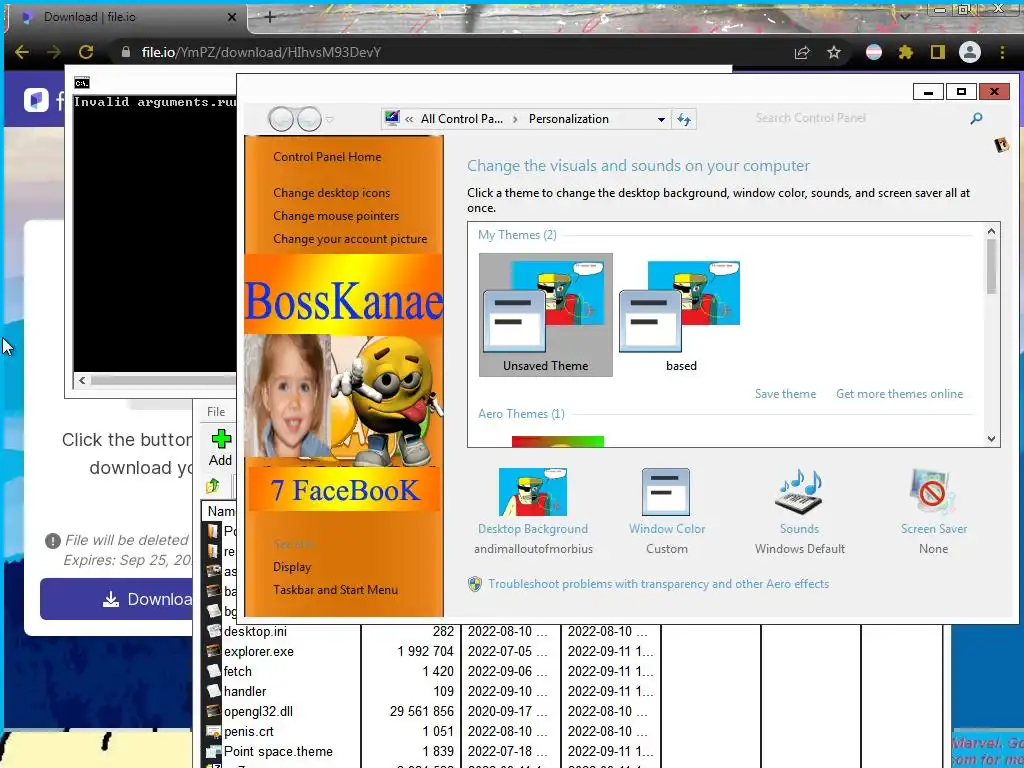Open Change your account picture
Viewport: 1024px width, 768px height.
350,239
